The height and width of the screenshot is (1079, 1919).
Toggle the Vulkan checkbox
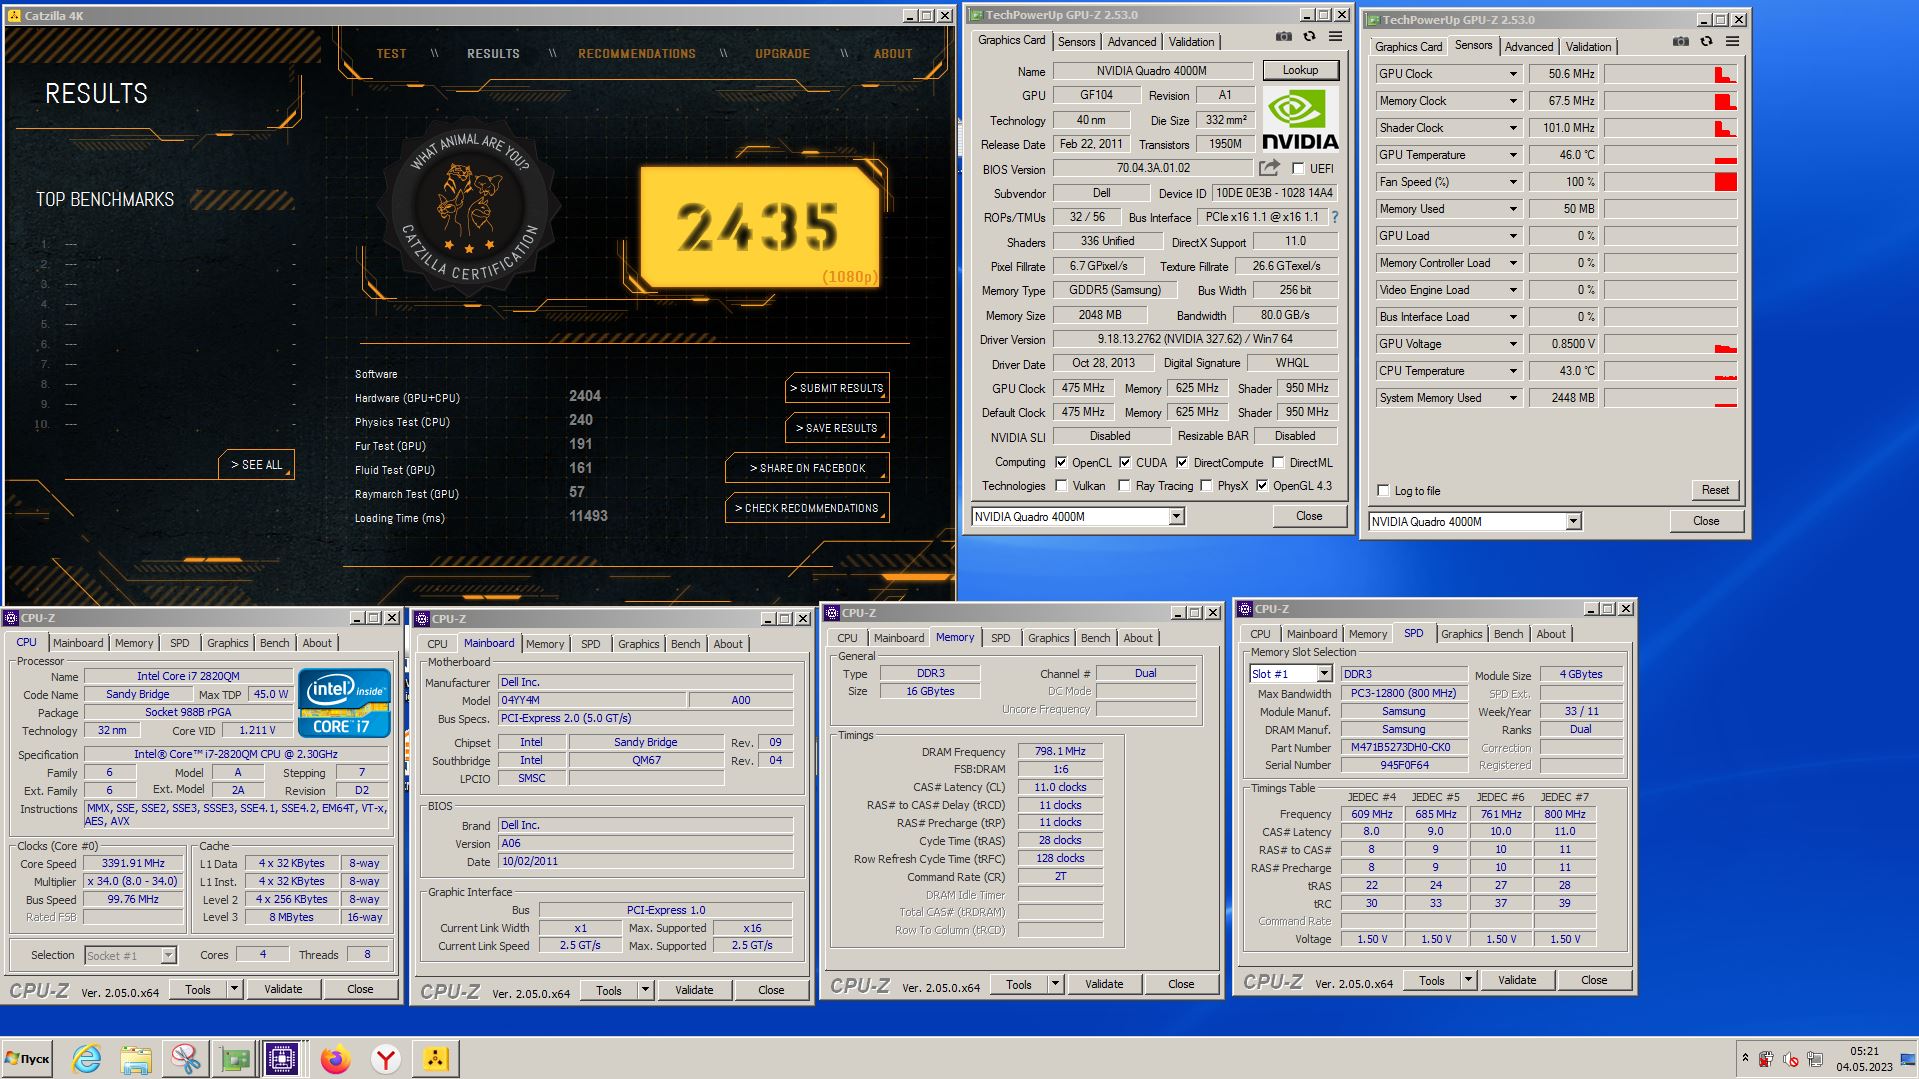pyautogui.click(x=1061, y=486)
